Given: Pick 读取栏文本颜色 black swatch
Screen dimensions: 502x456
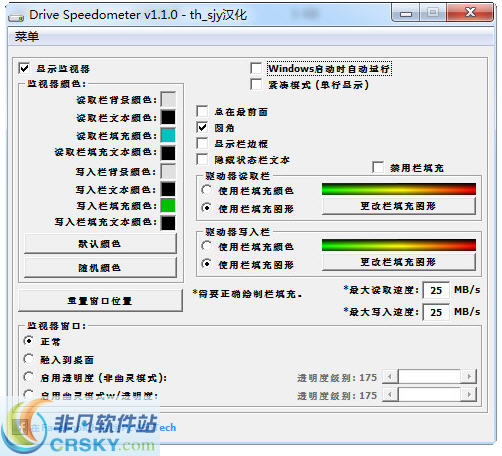Looking at the screenshot, I should click(168, 117).
